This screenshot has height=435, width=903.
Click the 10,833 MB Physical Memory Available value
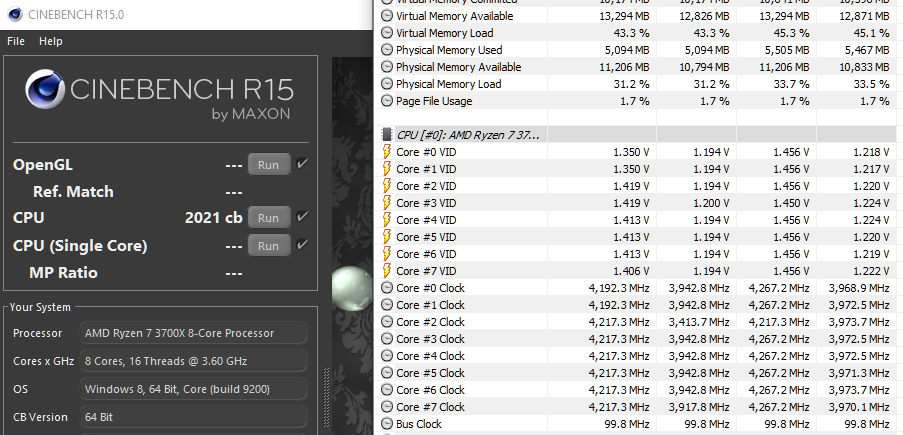[864, 67]
